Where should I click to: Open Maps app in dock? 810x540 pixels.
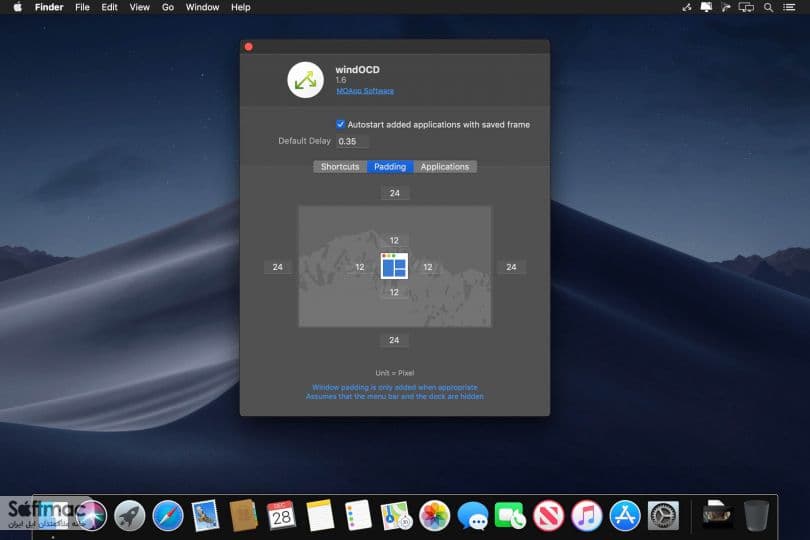click(x=396, y=515)
